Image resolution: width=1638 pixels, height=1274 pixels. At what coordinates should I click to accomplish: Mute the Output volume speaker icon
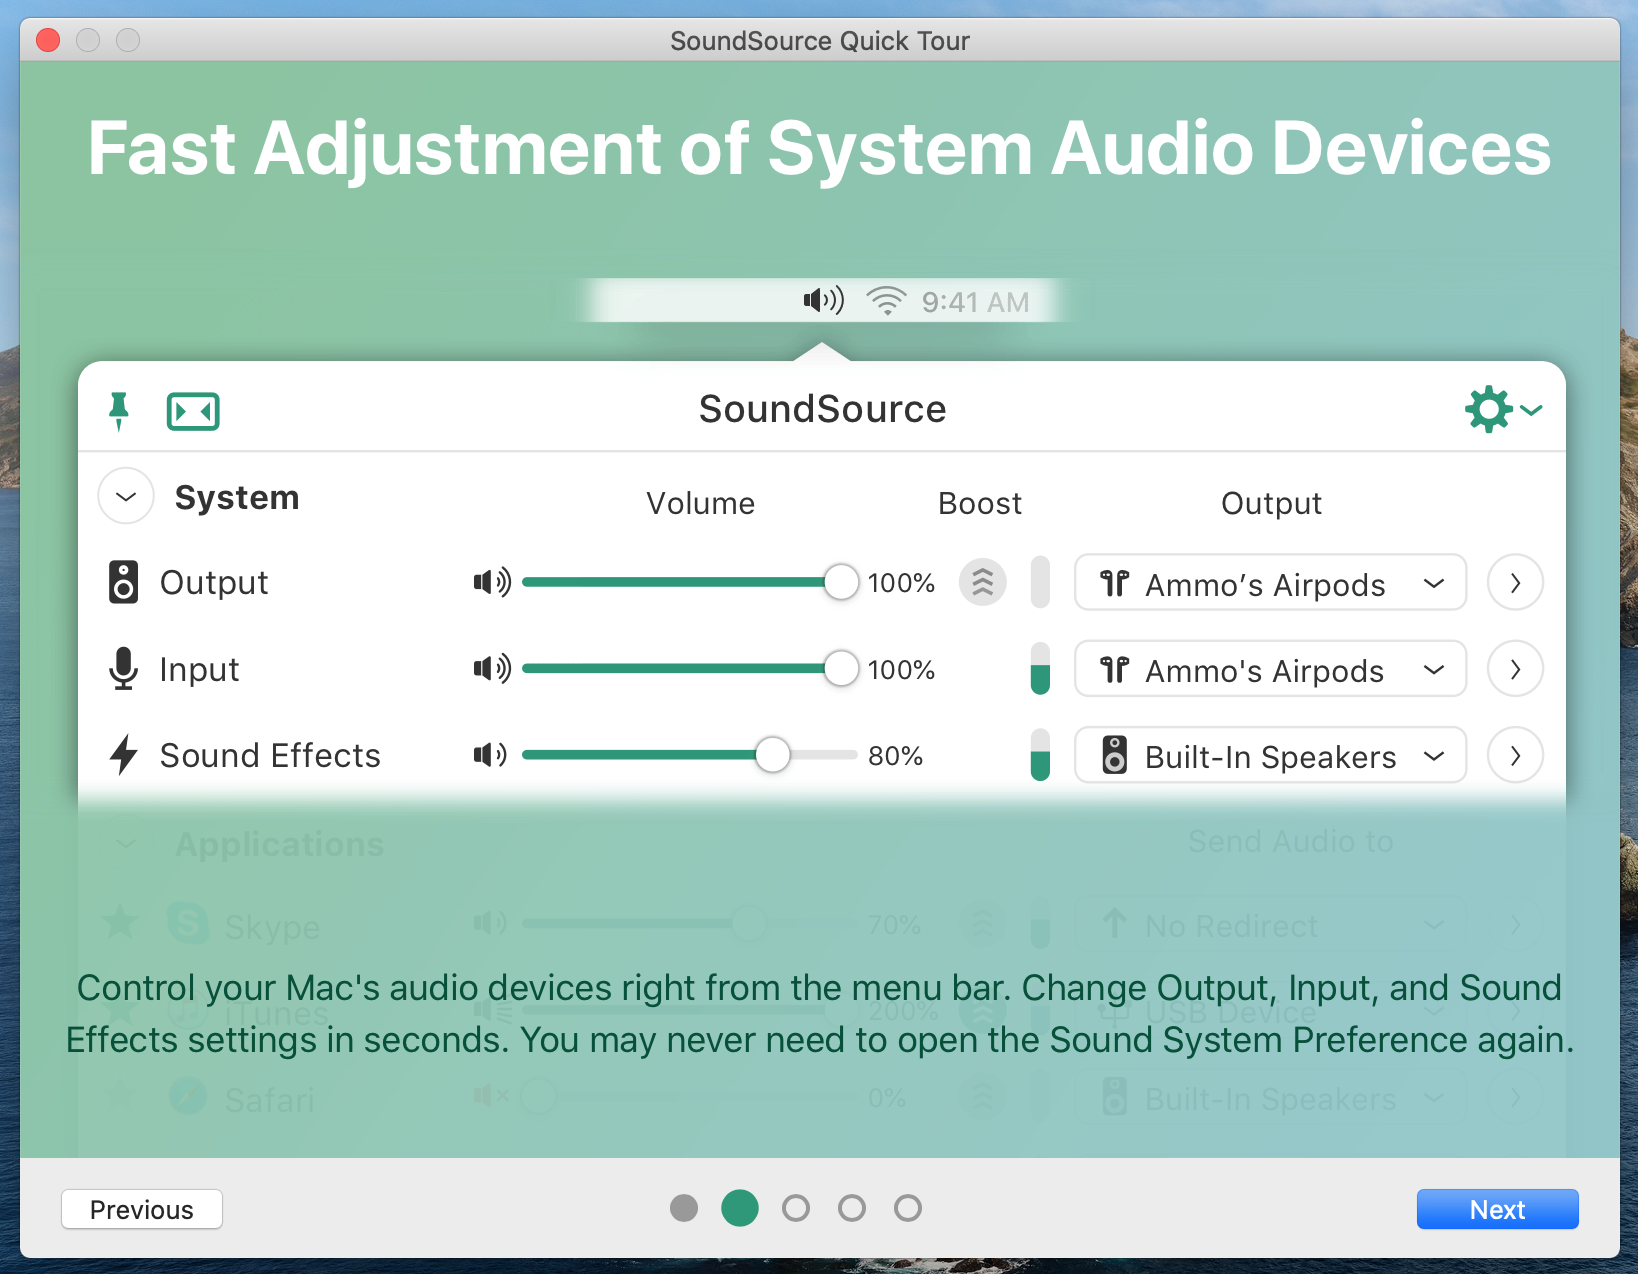point(492,582)
